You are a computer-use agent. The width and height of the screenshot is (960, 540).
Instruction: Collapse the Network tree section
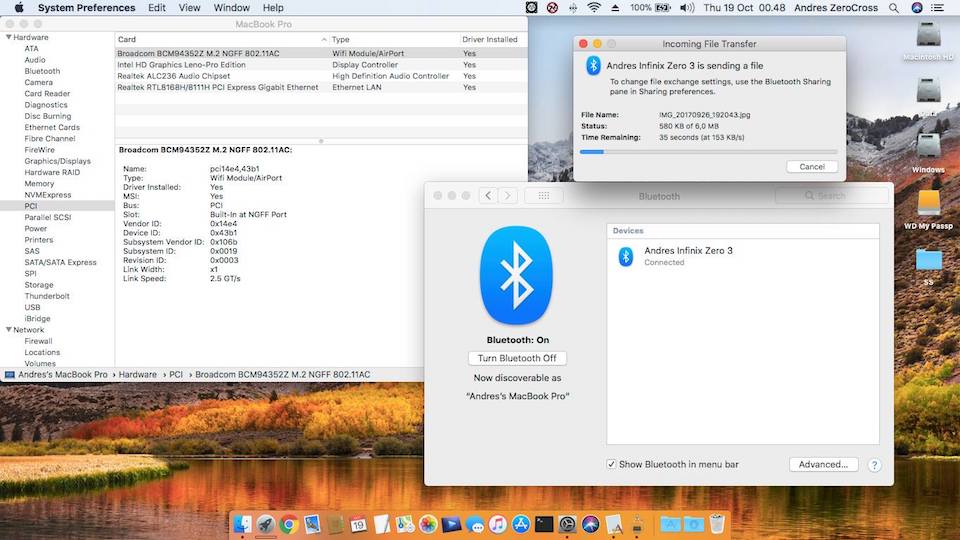pos(9,329)
